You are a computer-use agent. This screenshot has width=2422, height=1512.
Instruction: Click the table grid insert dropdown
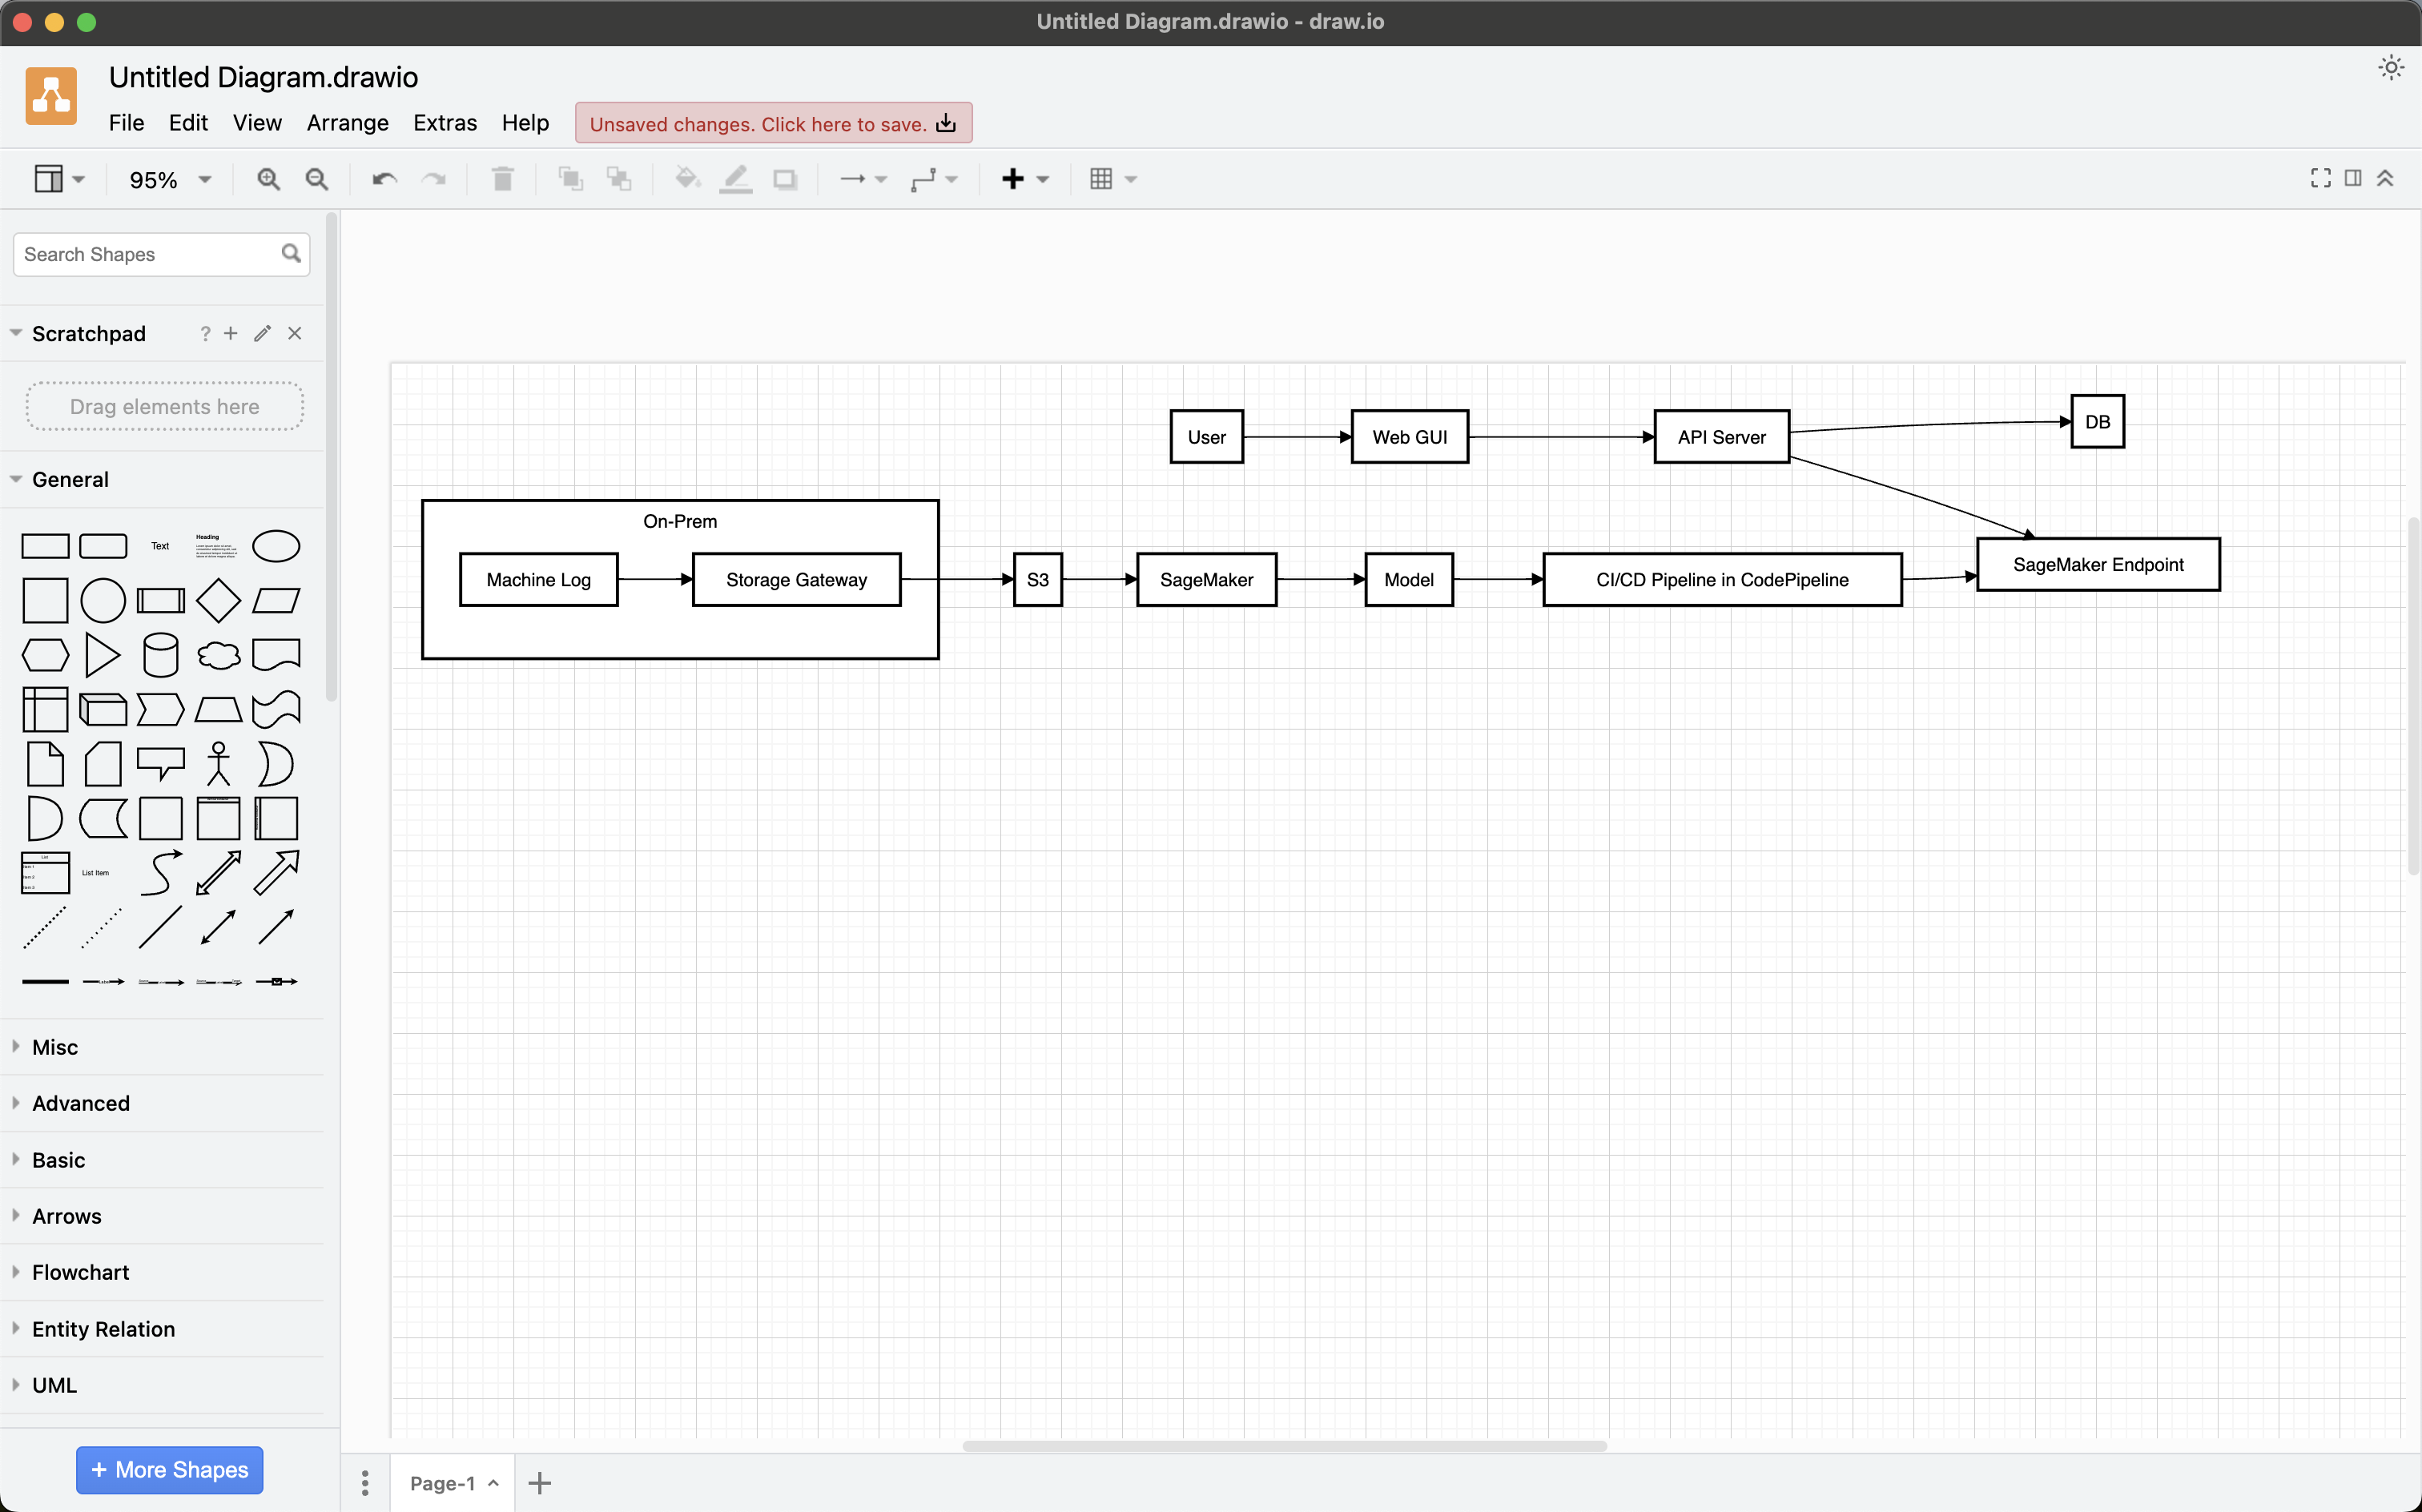click(x=1130, y=179)
